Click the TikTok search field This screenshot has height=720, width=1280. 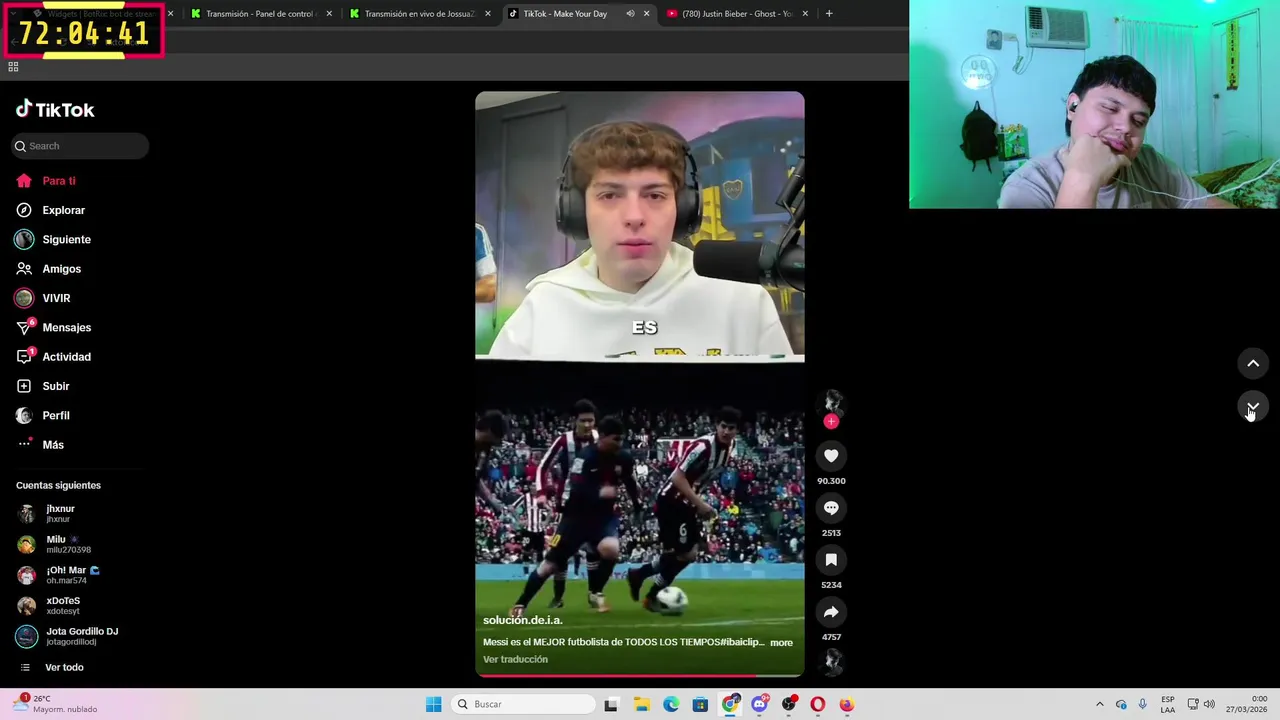pyautogui.click(x=80, y=146)
